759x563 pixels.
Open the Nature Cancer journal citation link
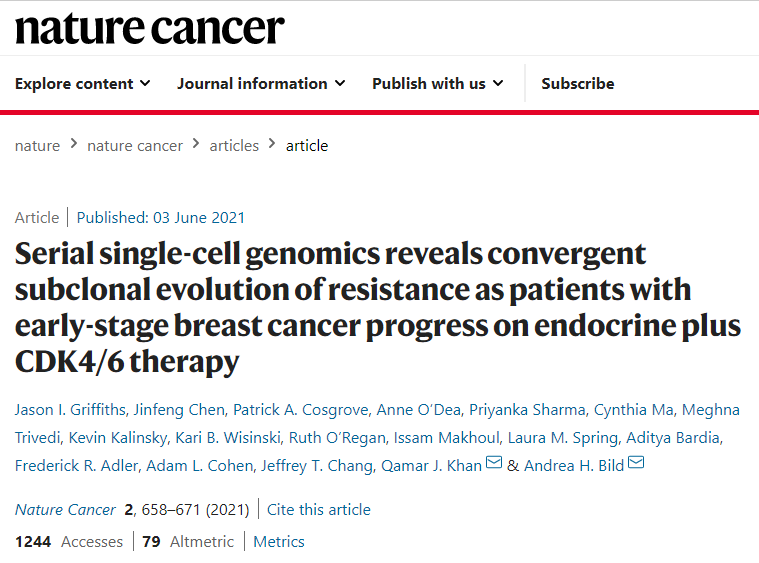point(65,510)
